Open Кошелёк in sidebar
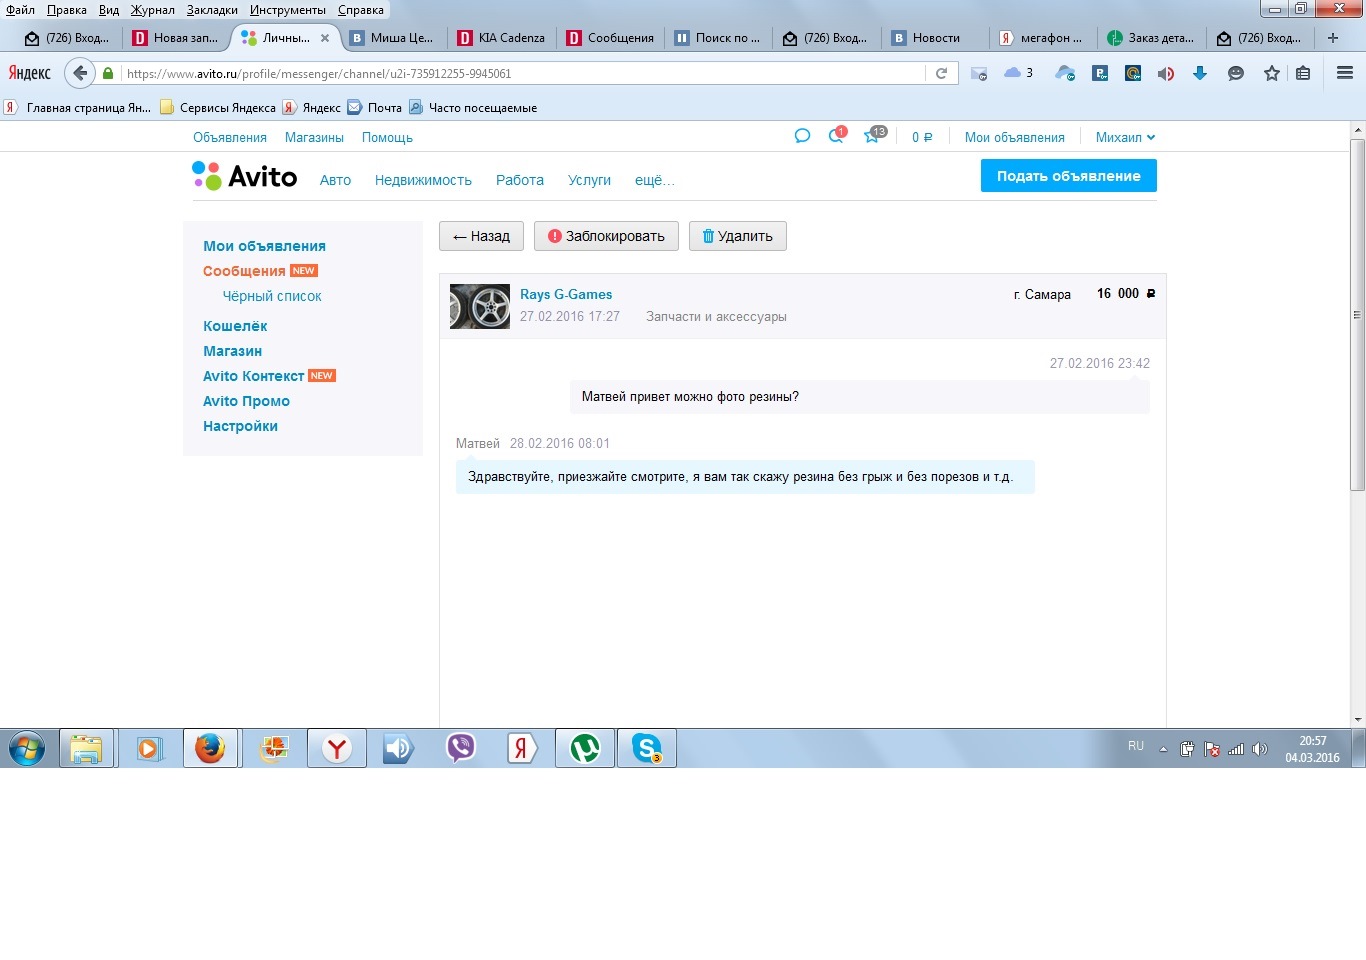1366x960 pixels. coord(235,326)
